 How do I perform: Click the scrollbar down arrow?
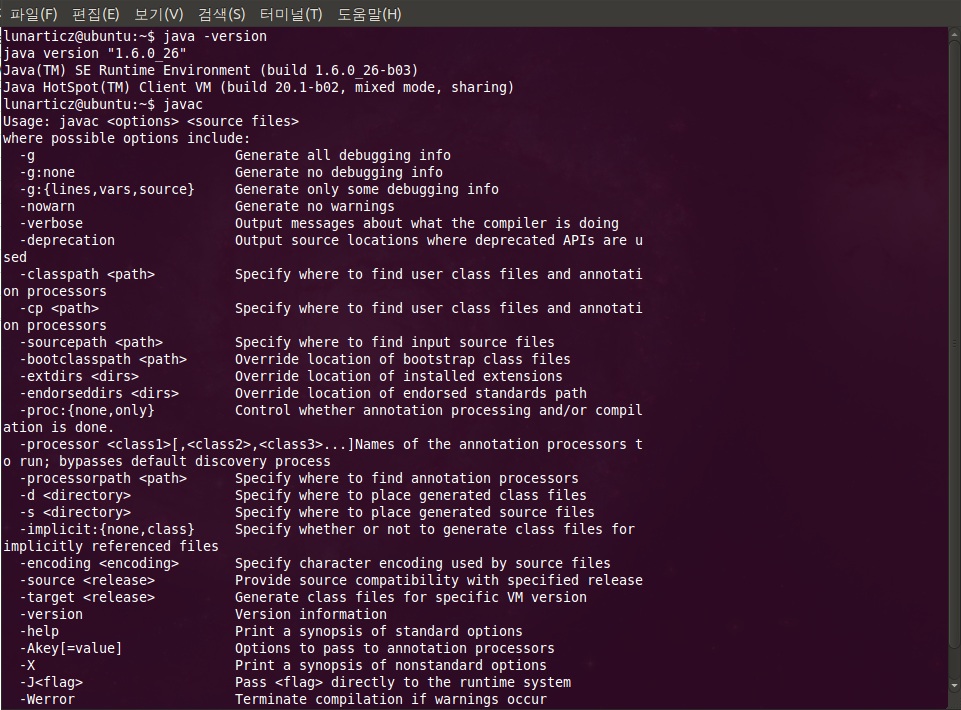click(x=954, y=685)
